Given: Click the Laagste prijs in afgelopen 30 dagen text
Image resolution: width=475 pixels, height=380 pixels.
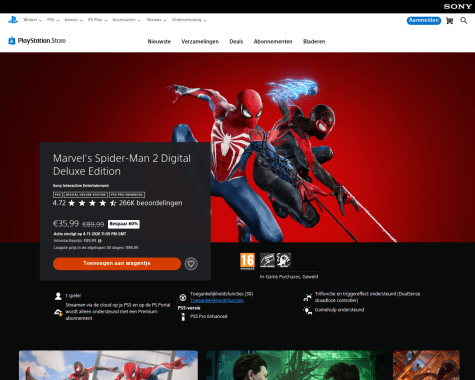Looking at the screenshot, I should tap(96, 248).
